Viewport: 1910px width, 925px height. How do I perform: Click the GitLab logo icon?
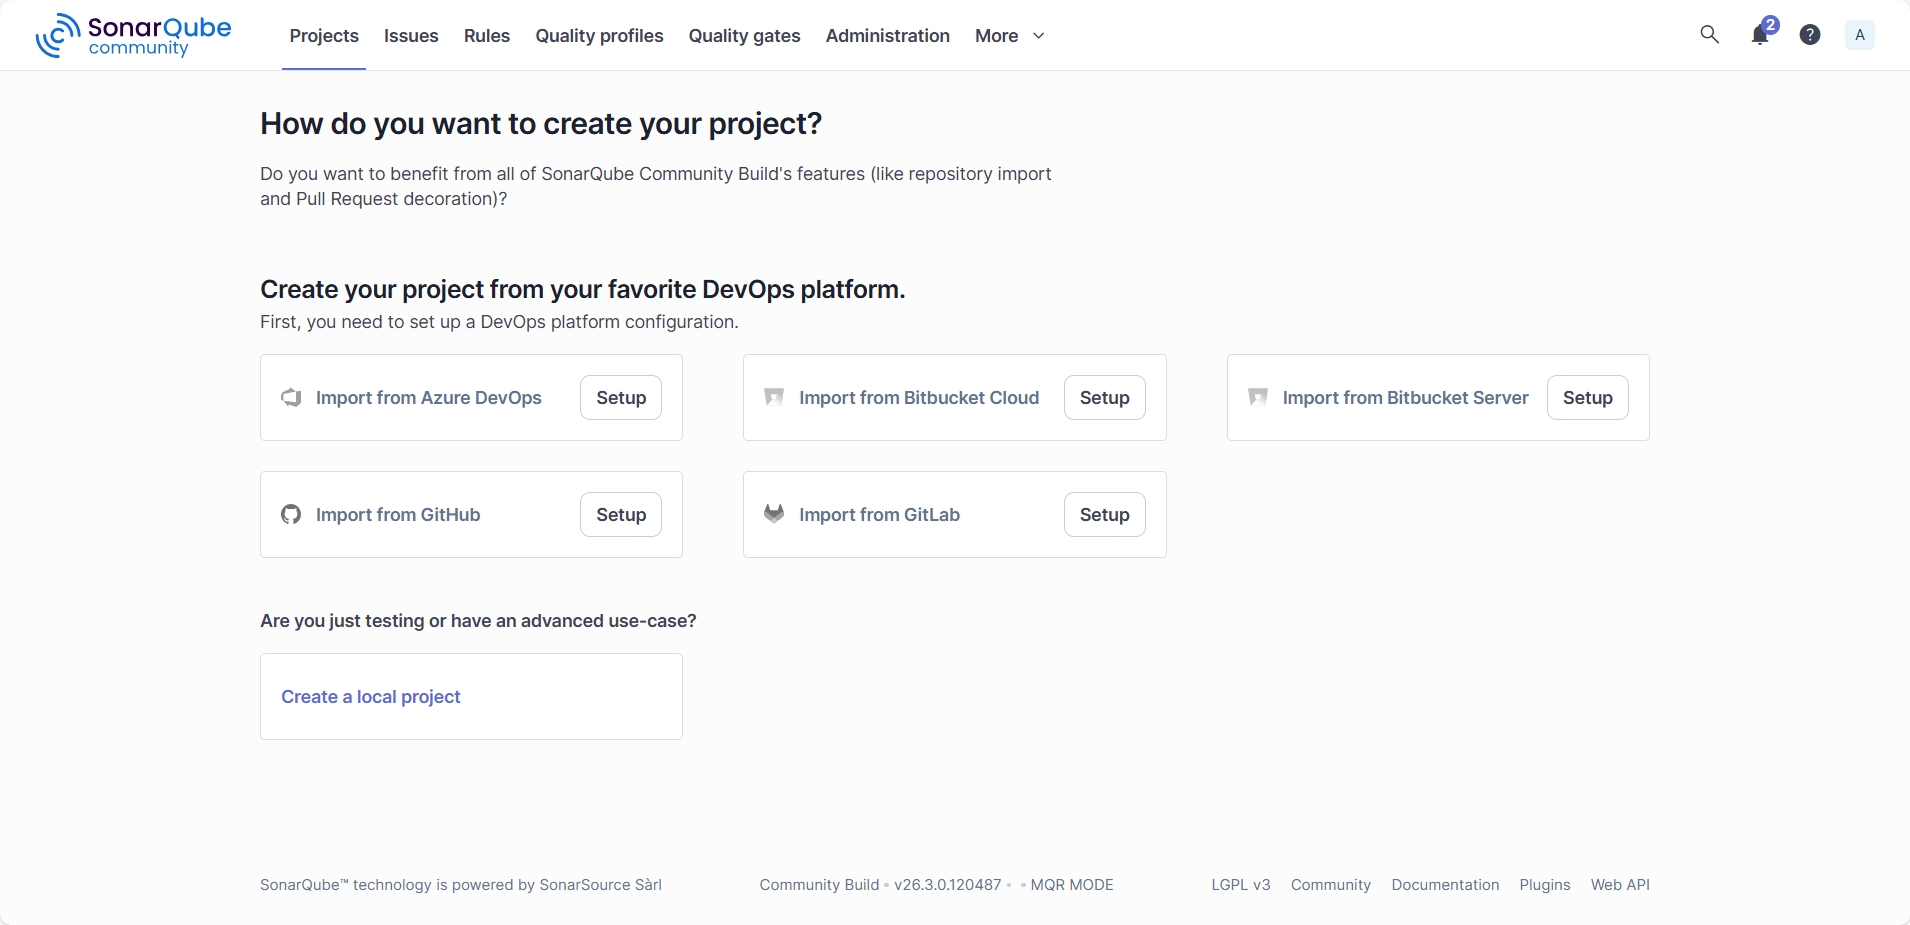point(774,515)
